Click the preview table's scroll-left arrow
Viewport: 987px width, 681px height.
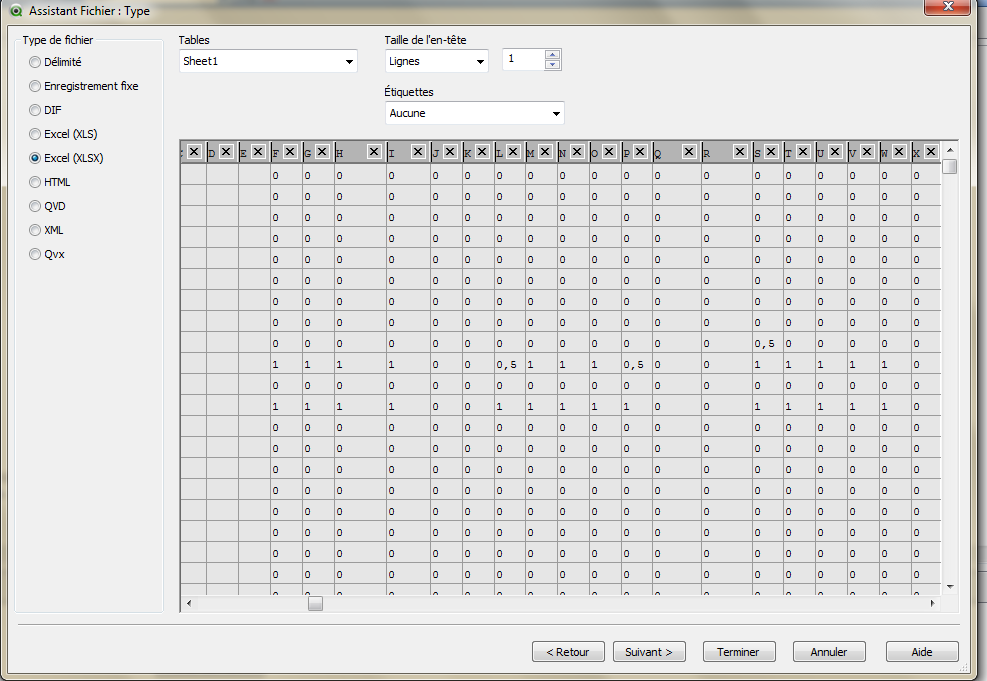(x=189, y=604)
